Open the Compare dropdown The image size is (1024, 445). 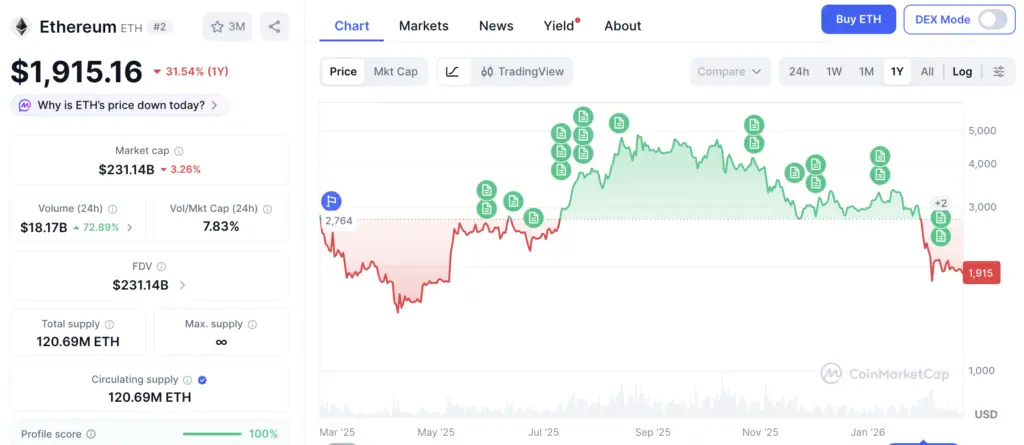click(730, 71)
